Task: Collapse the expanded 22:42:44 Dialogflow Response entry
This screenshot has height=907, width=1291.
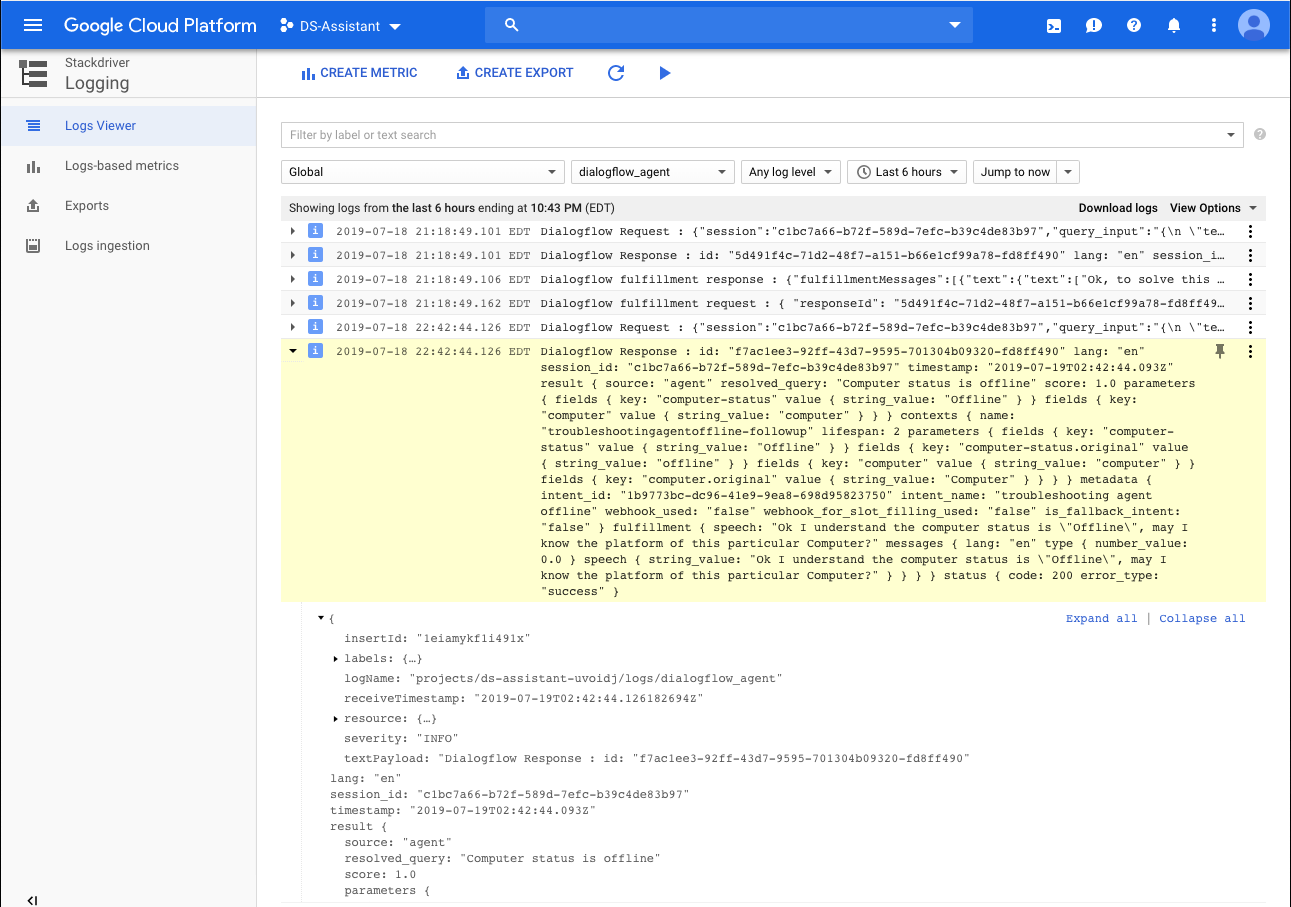Action: pyautogui.click(x=293, y=351)
